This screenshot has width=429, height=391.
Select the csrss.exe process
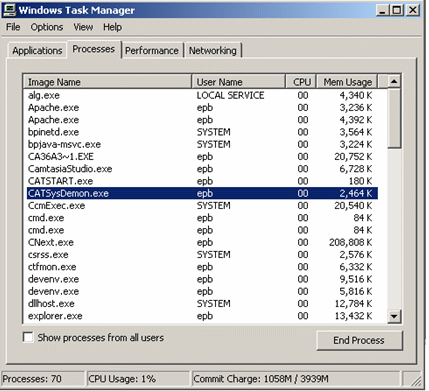click(x=202, y=255)
